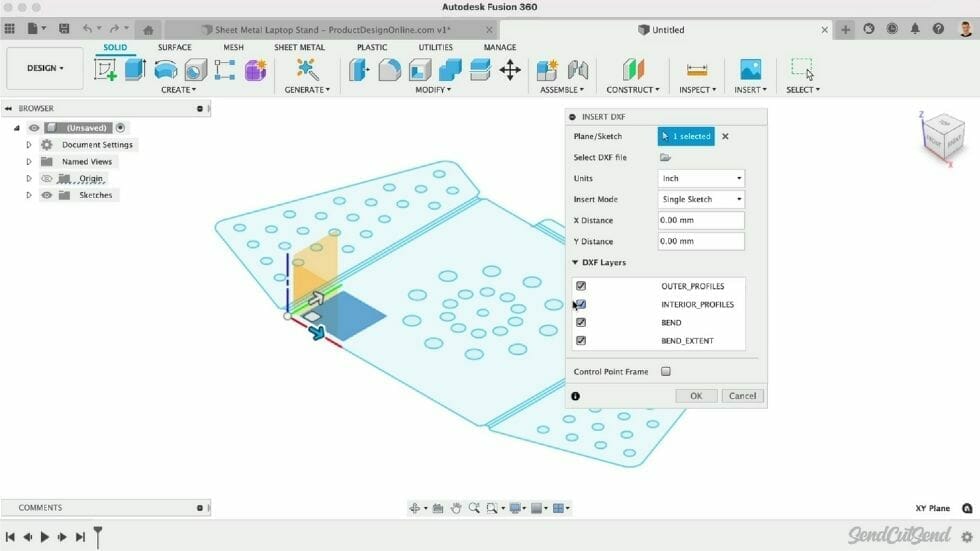Select the Fillet tool in Modify
980x551 pixels.
(389, 69)
